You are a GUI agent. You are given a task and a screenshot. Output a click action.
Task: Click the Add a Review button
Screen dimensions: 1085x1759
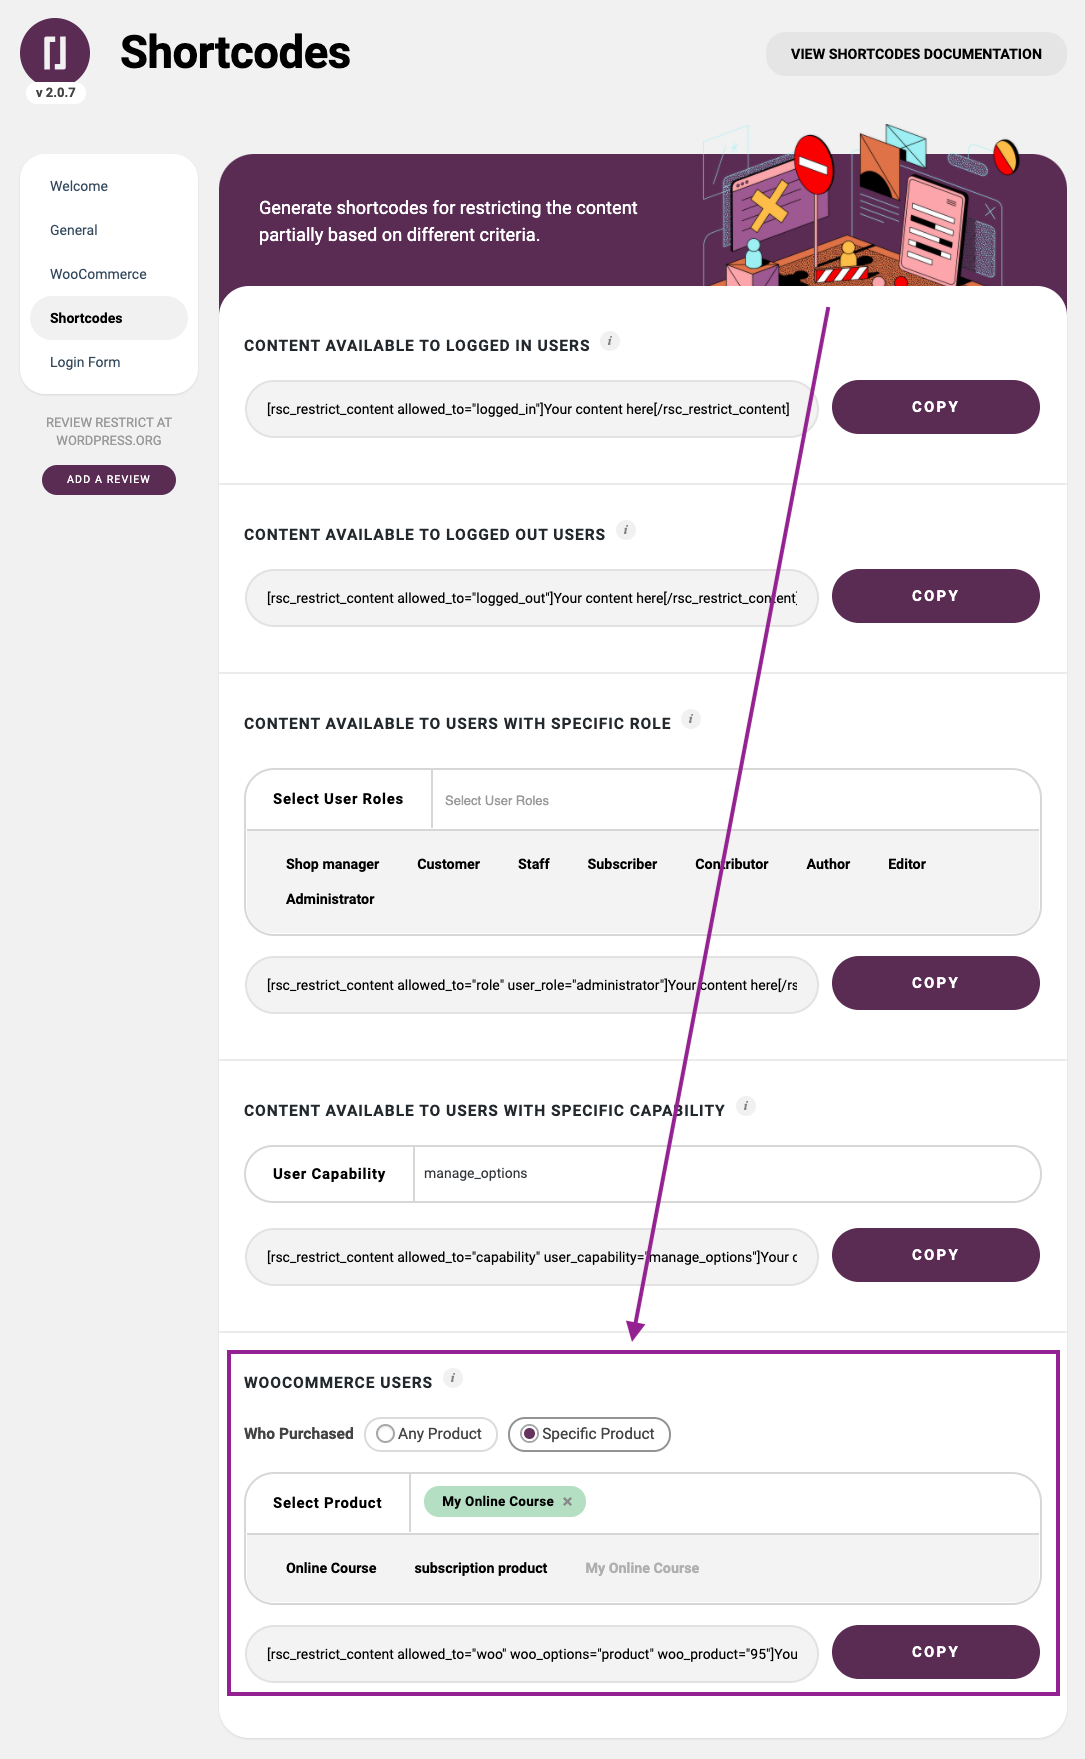coord(109,479)
